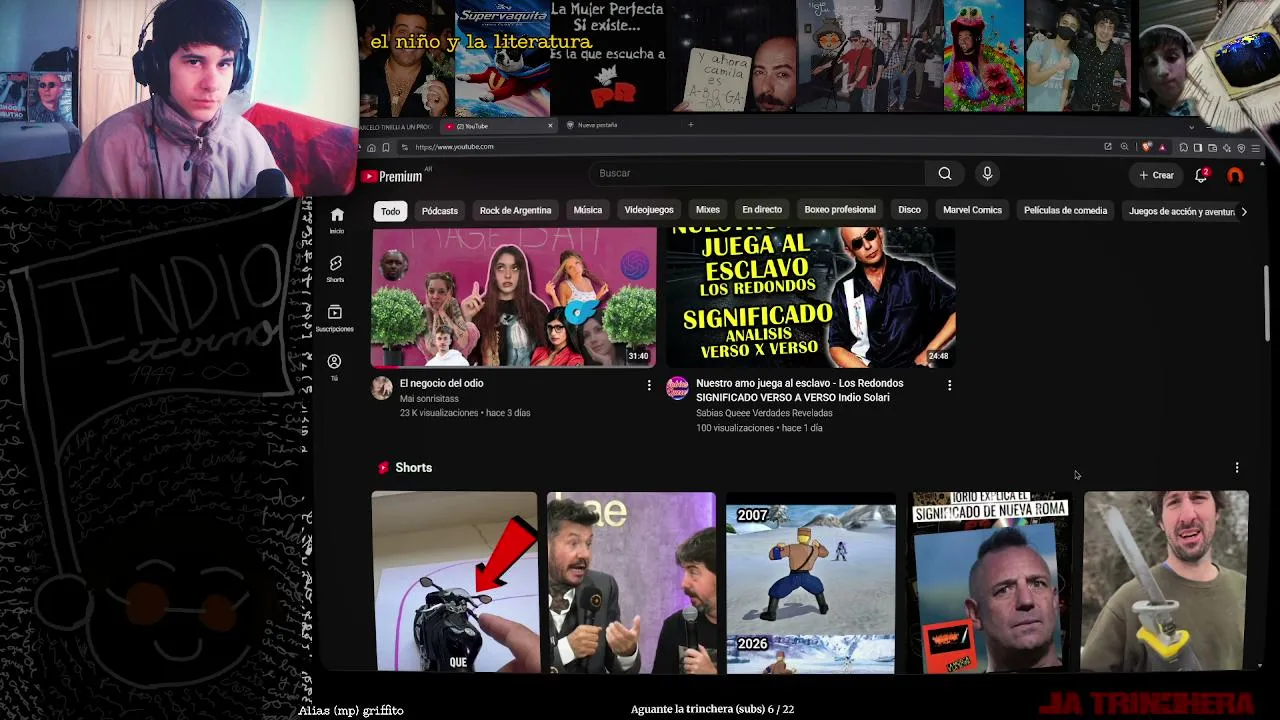Open the motorcycle red arrow Short
1280x720 pixels.
click(454, 582)
